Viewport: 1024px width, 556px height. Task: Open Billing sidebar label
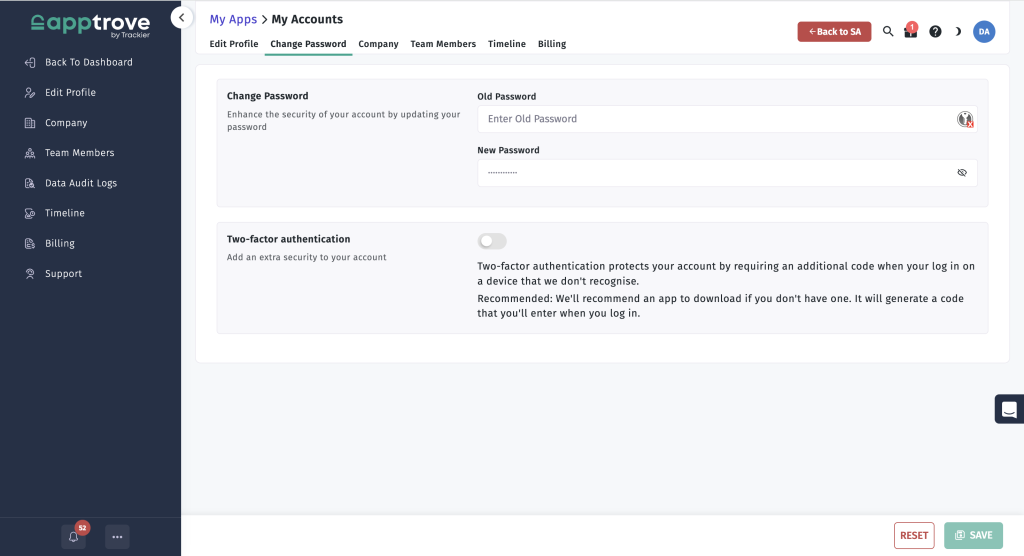pos(59,244)
